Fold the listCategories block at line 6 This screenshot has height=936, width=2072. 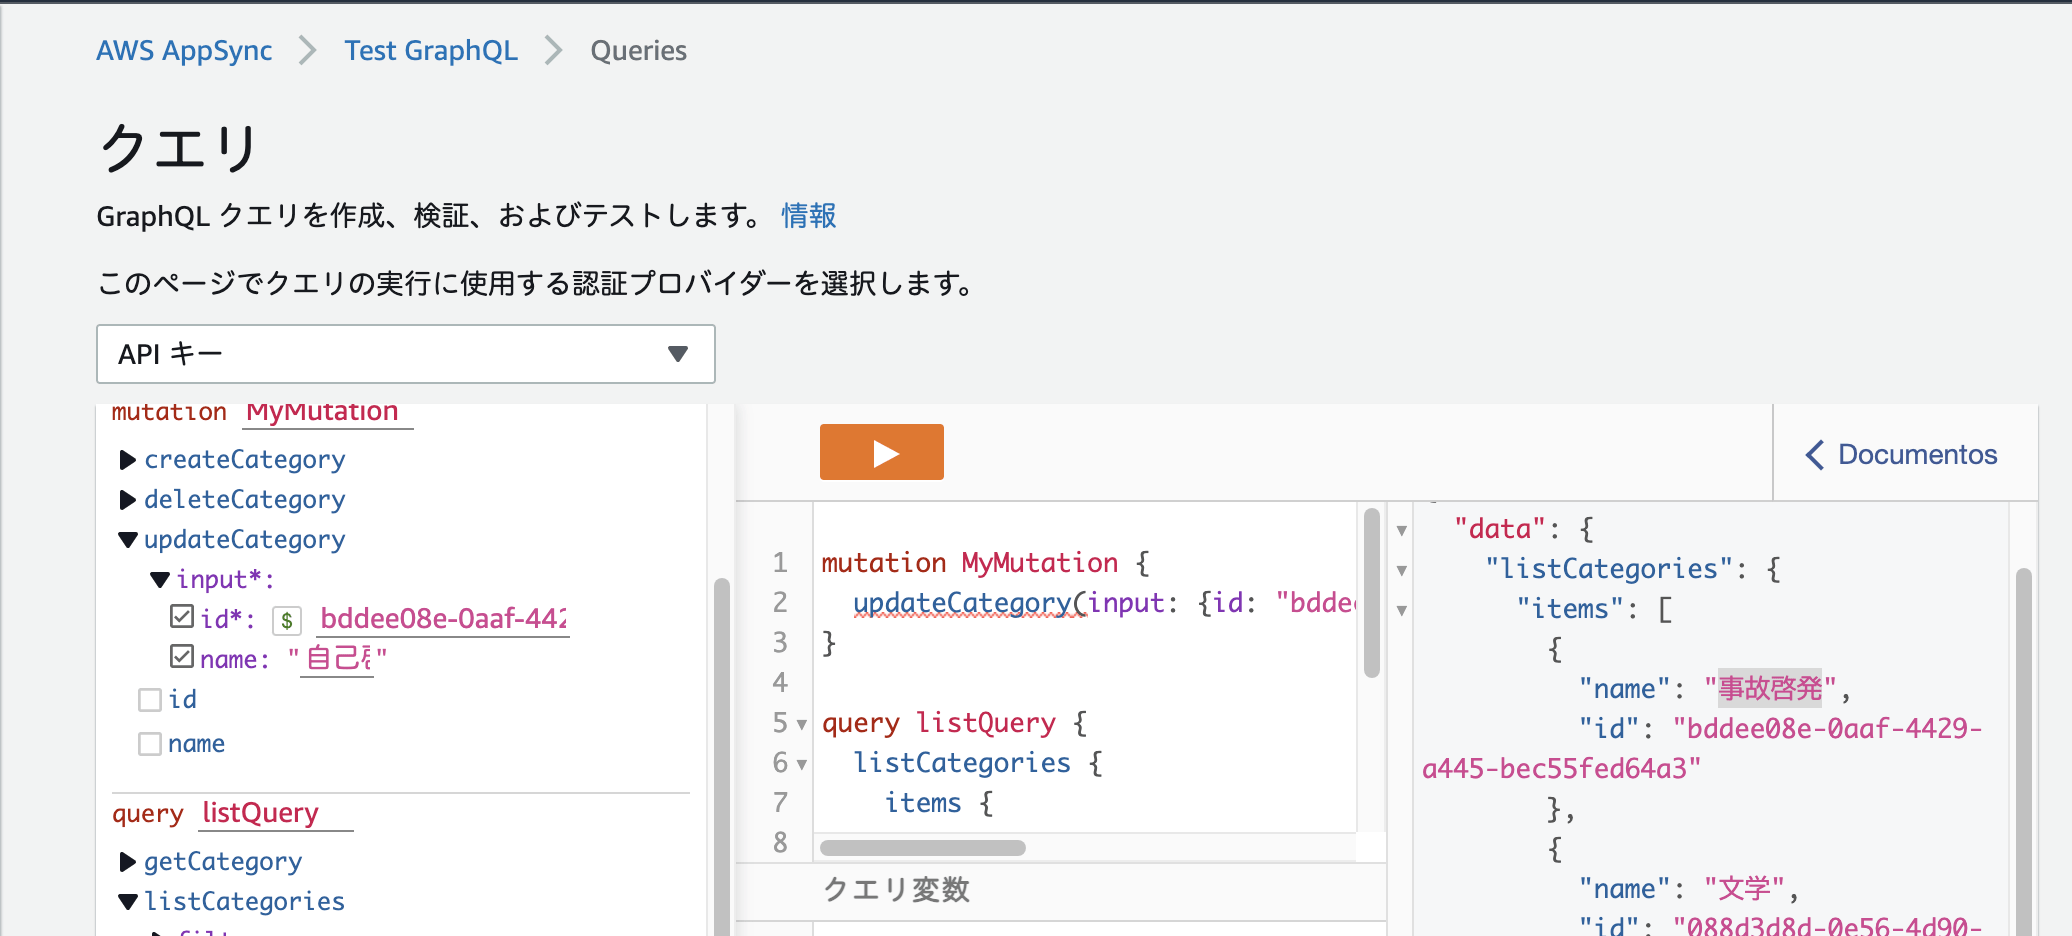point(802,764)
